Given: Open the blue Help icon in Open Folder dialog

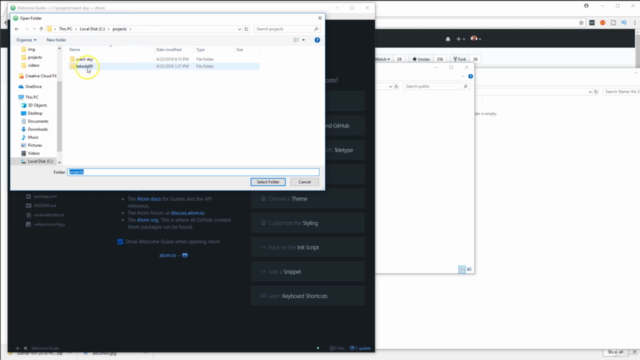Looking at the screenshot, I should click(317, 40).
